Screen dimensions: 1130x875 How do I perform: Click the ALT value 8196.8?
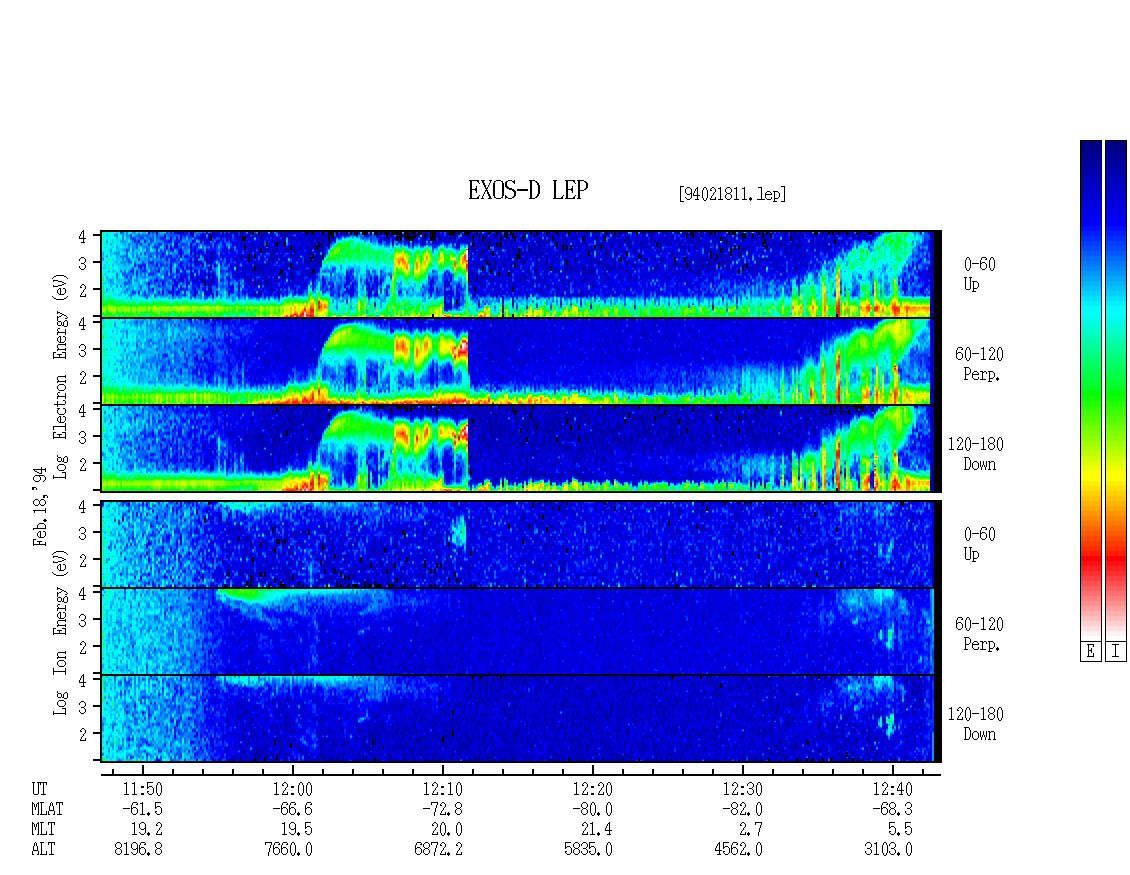point(138,850)
